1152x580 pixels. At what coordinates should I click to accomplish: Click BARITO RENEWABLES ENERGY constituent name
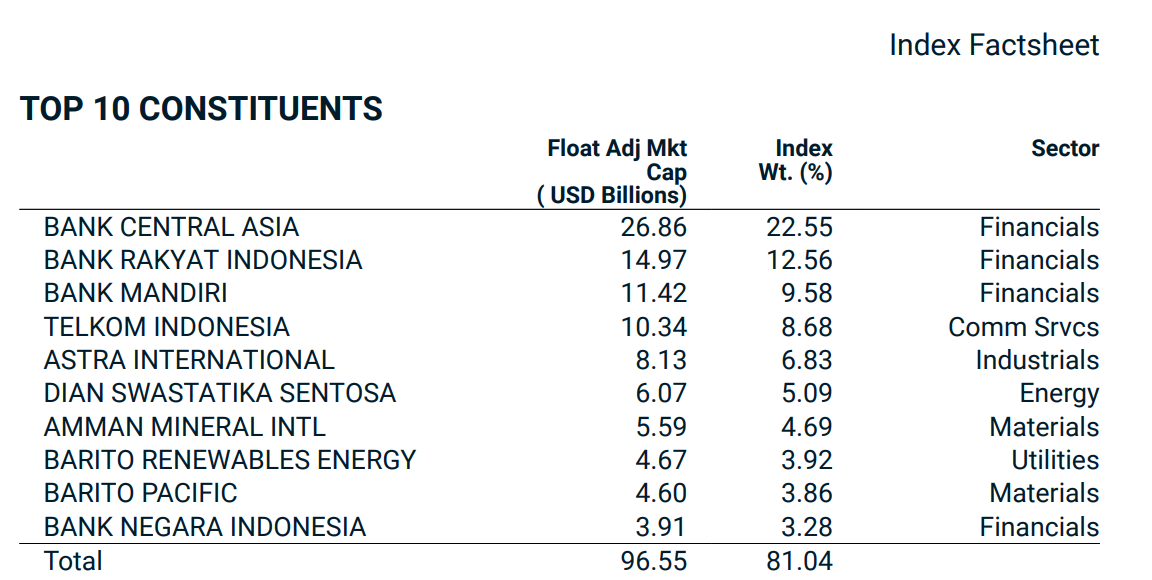(x=229, y=460)
